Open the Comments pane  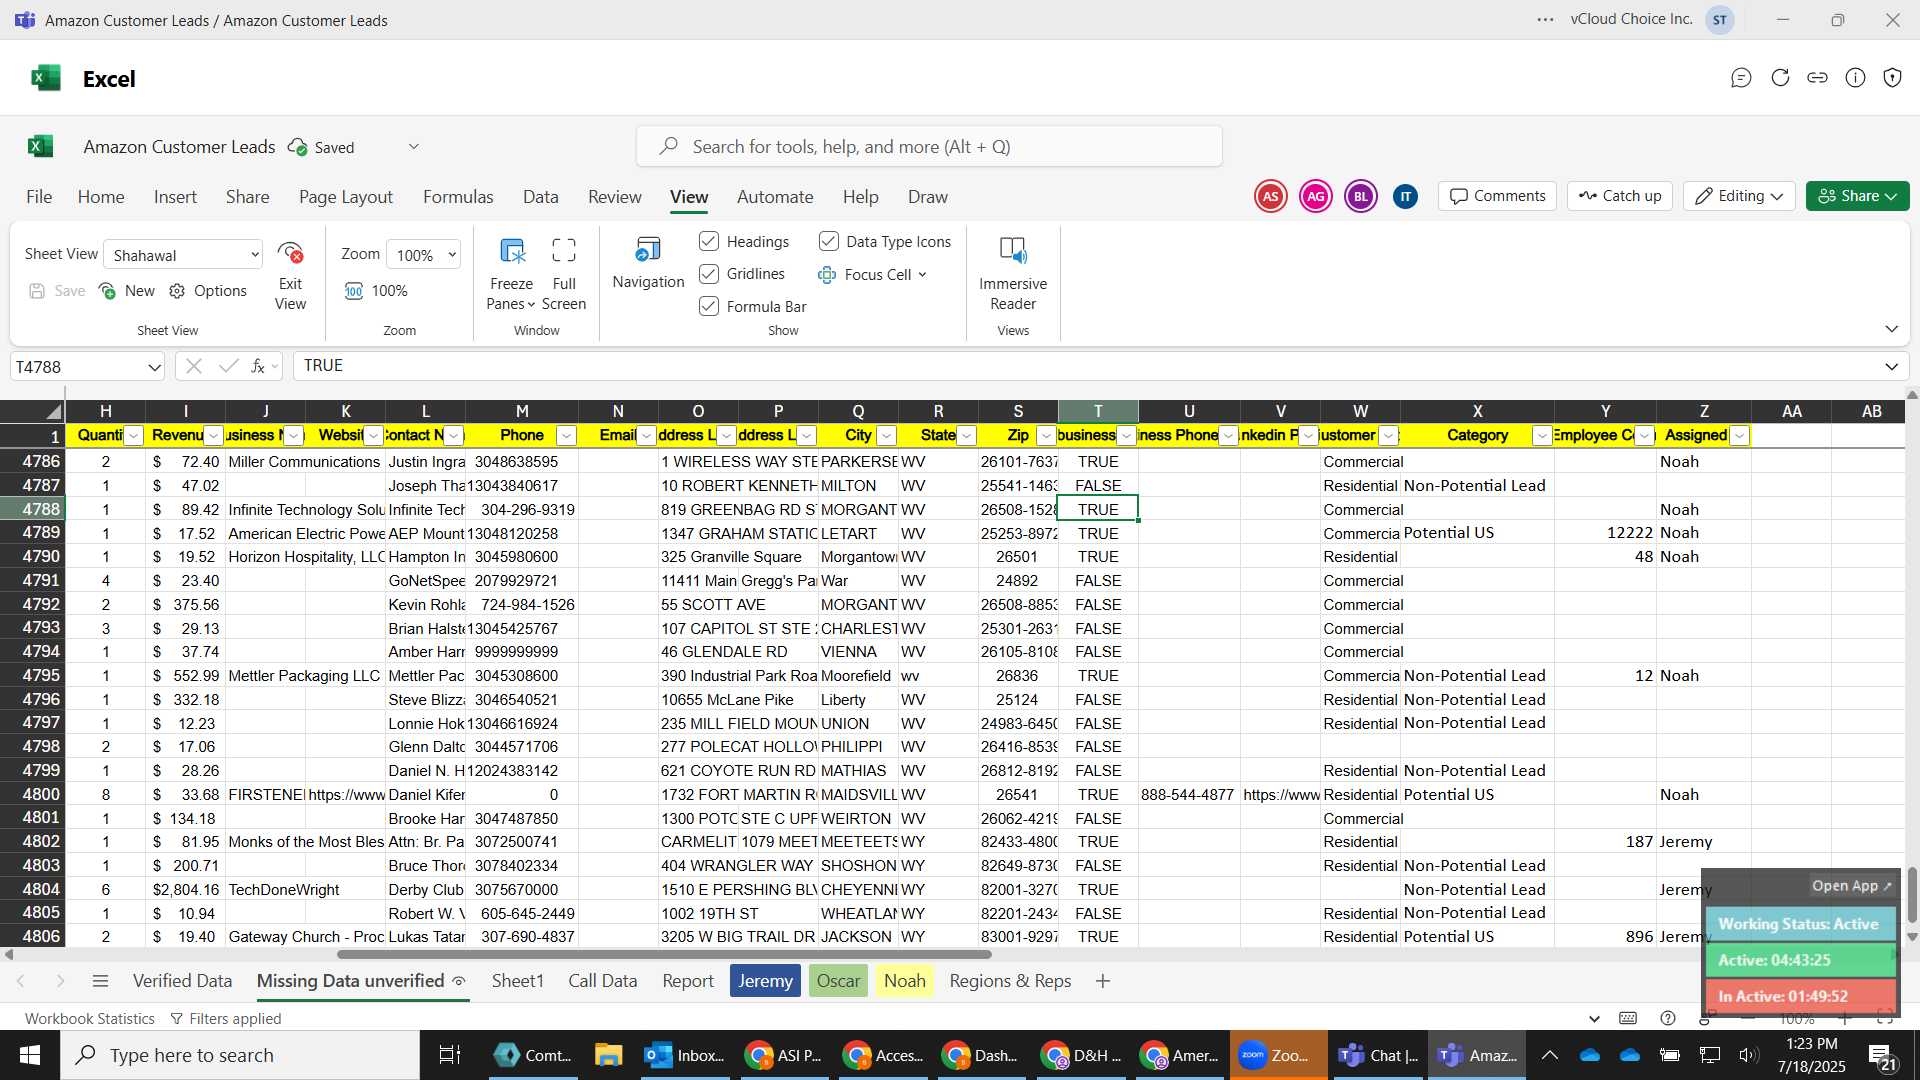click(1498, 196)
